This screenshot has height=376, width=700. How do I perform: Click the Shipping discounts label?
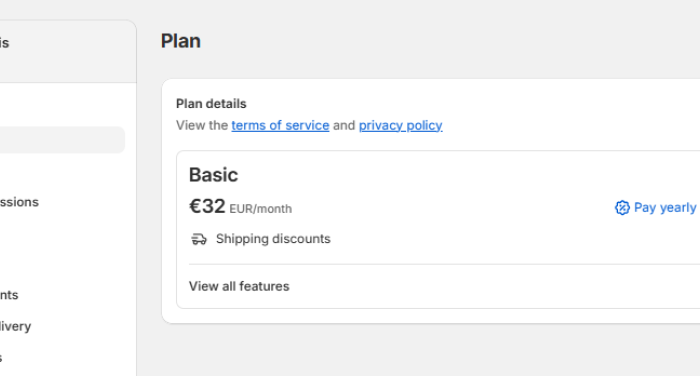coord(273,239)
